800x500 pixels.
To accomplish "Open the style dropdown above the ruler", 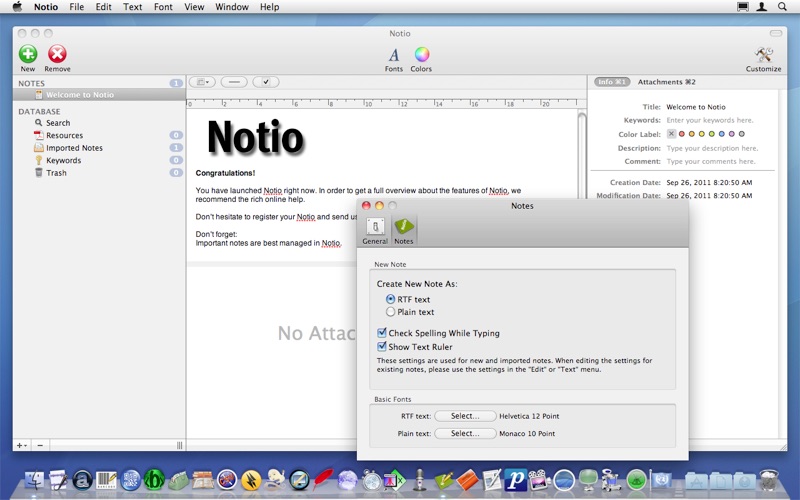I will point(203,82).
